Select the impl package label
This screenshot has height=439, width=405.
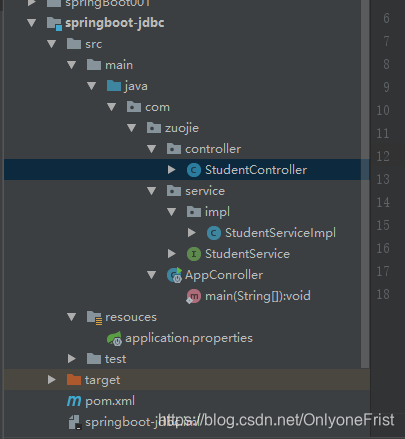(217, 212)
